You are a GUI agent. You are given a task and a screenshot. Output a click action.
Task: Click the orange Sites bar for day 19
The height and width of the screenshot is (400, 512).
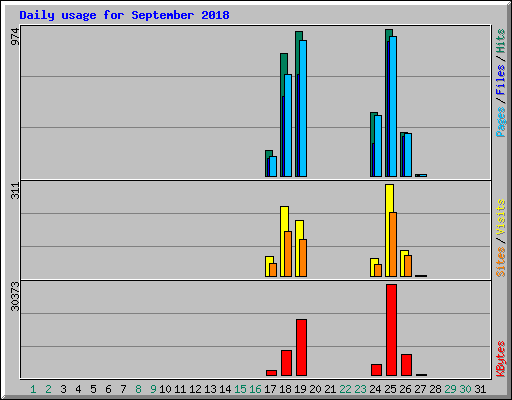coord(303,258)
